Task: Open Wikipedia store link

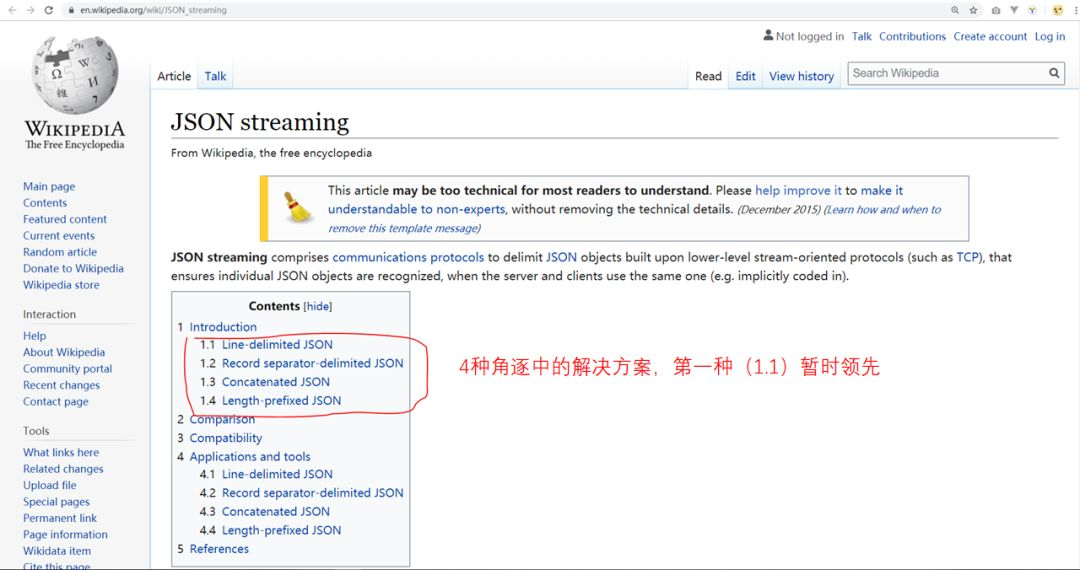Action: (x=61, y=285)
